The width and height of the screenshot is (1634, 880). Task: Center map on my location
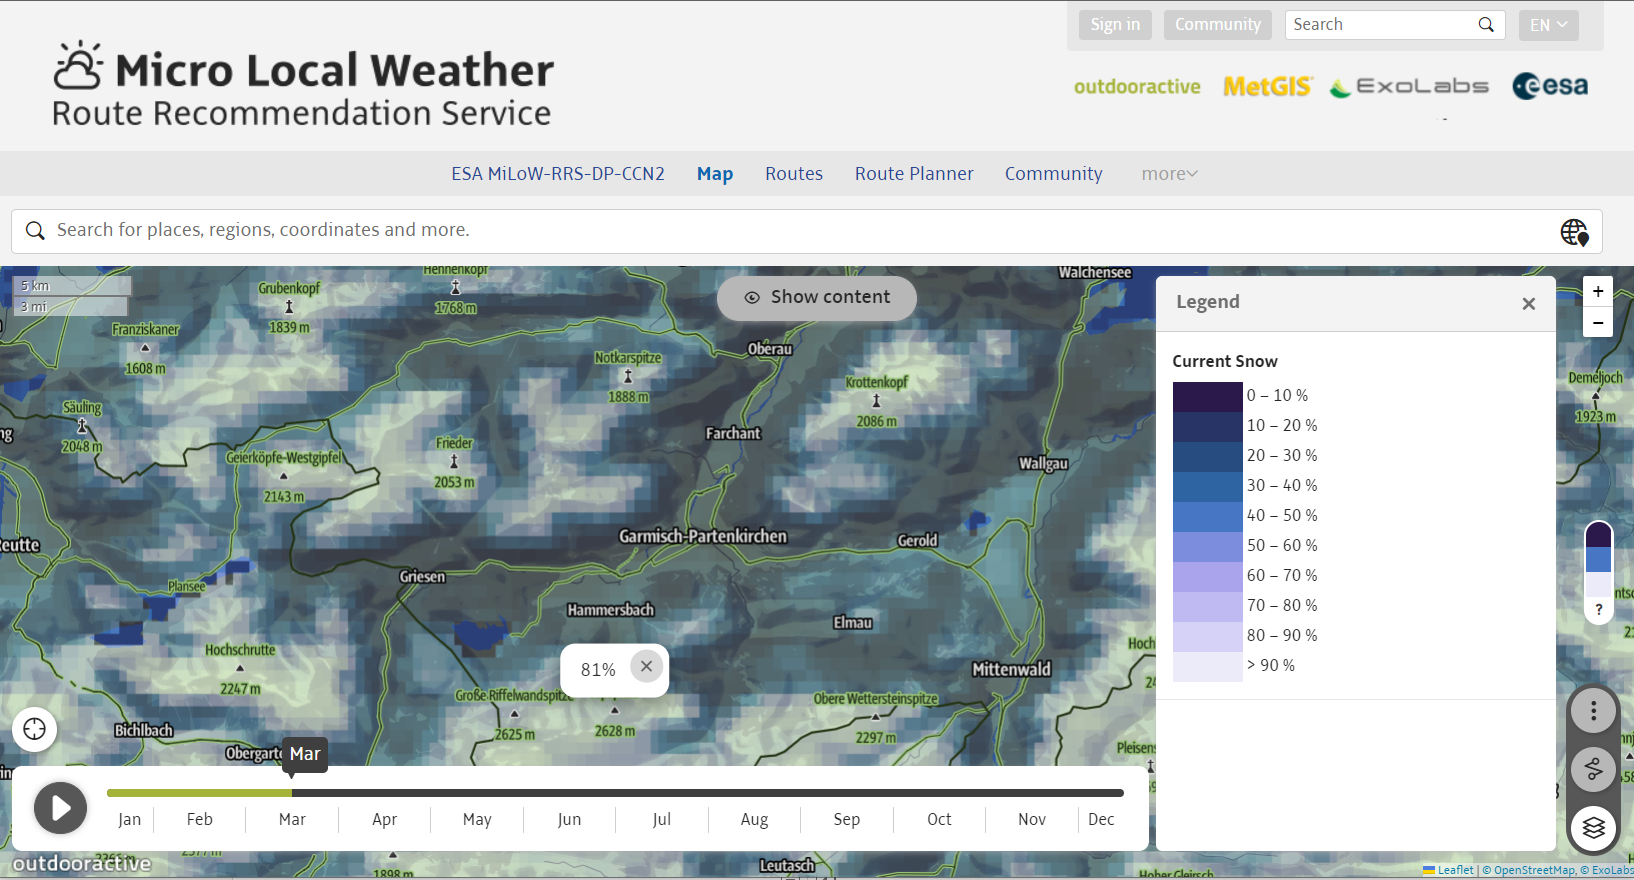point(35,729)
